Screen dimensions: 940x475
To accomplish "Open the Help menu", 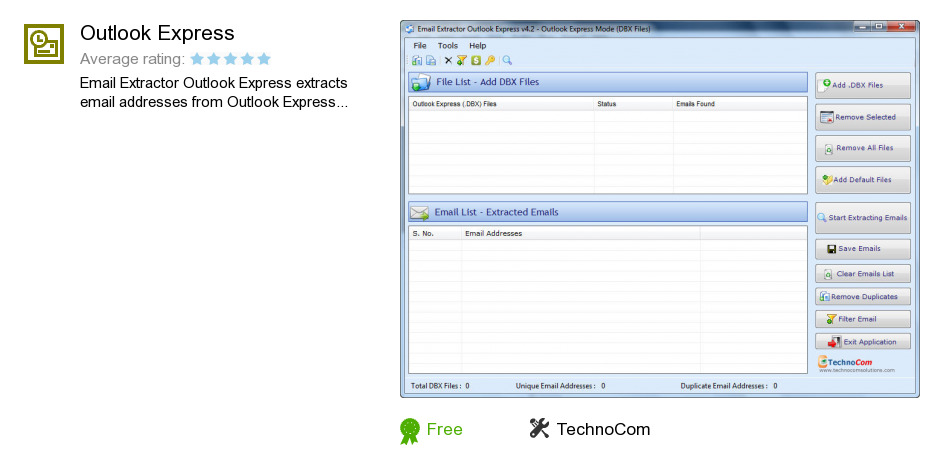I will (478, 46).
